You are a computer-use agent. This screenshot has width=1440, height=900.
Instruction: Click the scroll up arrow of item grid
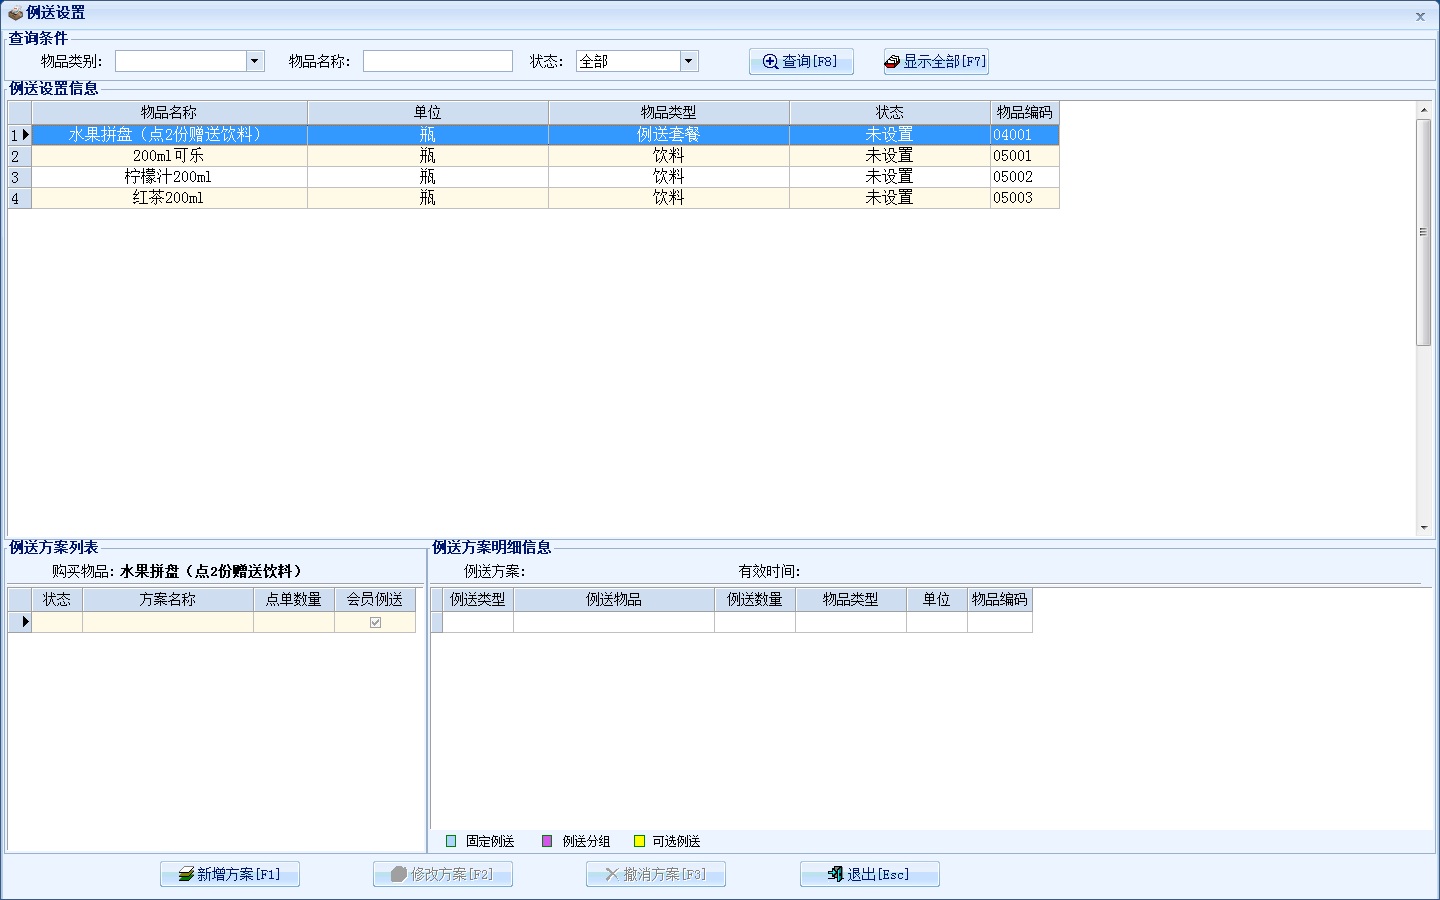(1424, 109)
